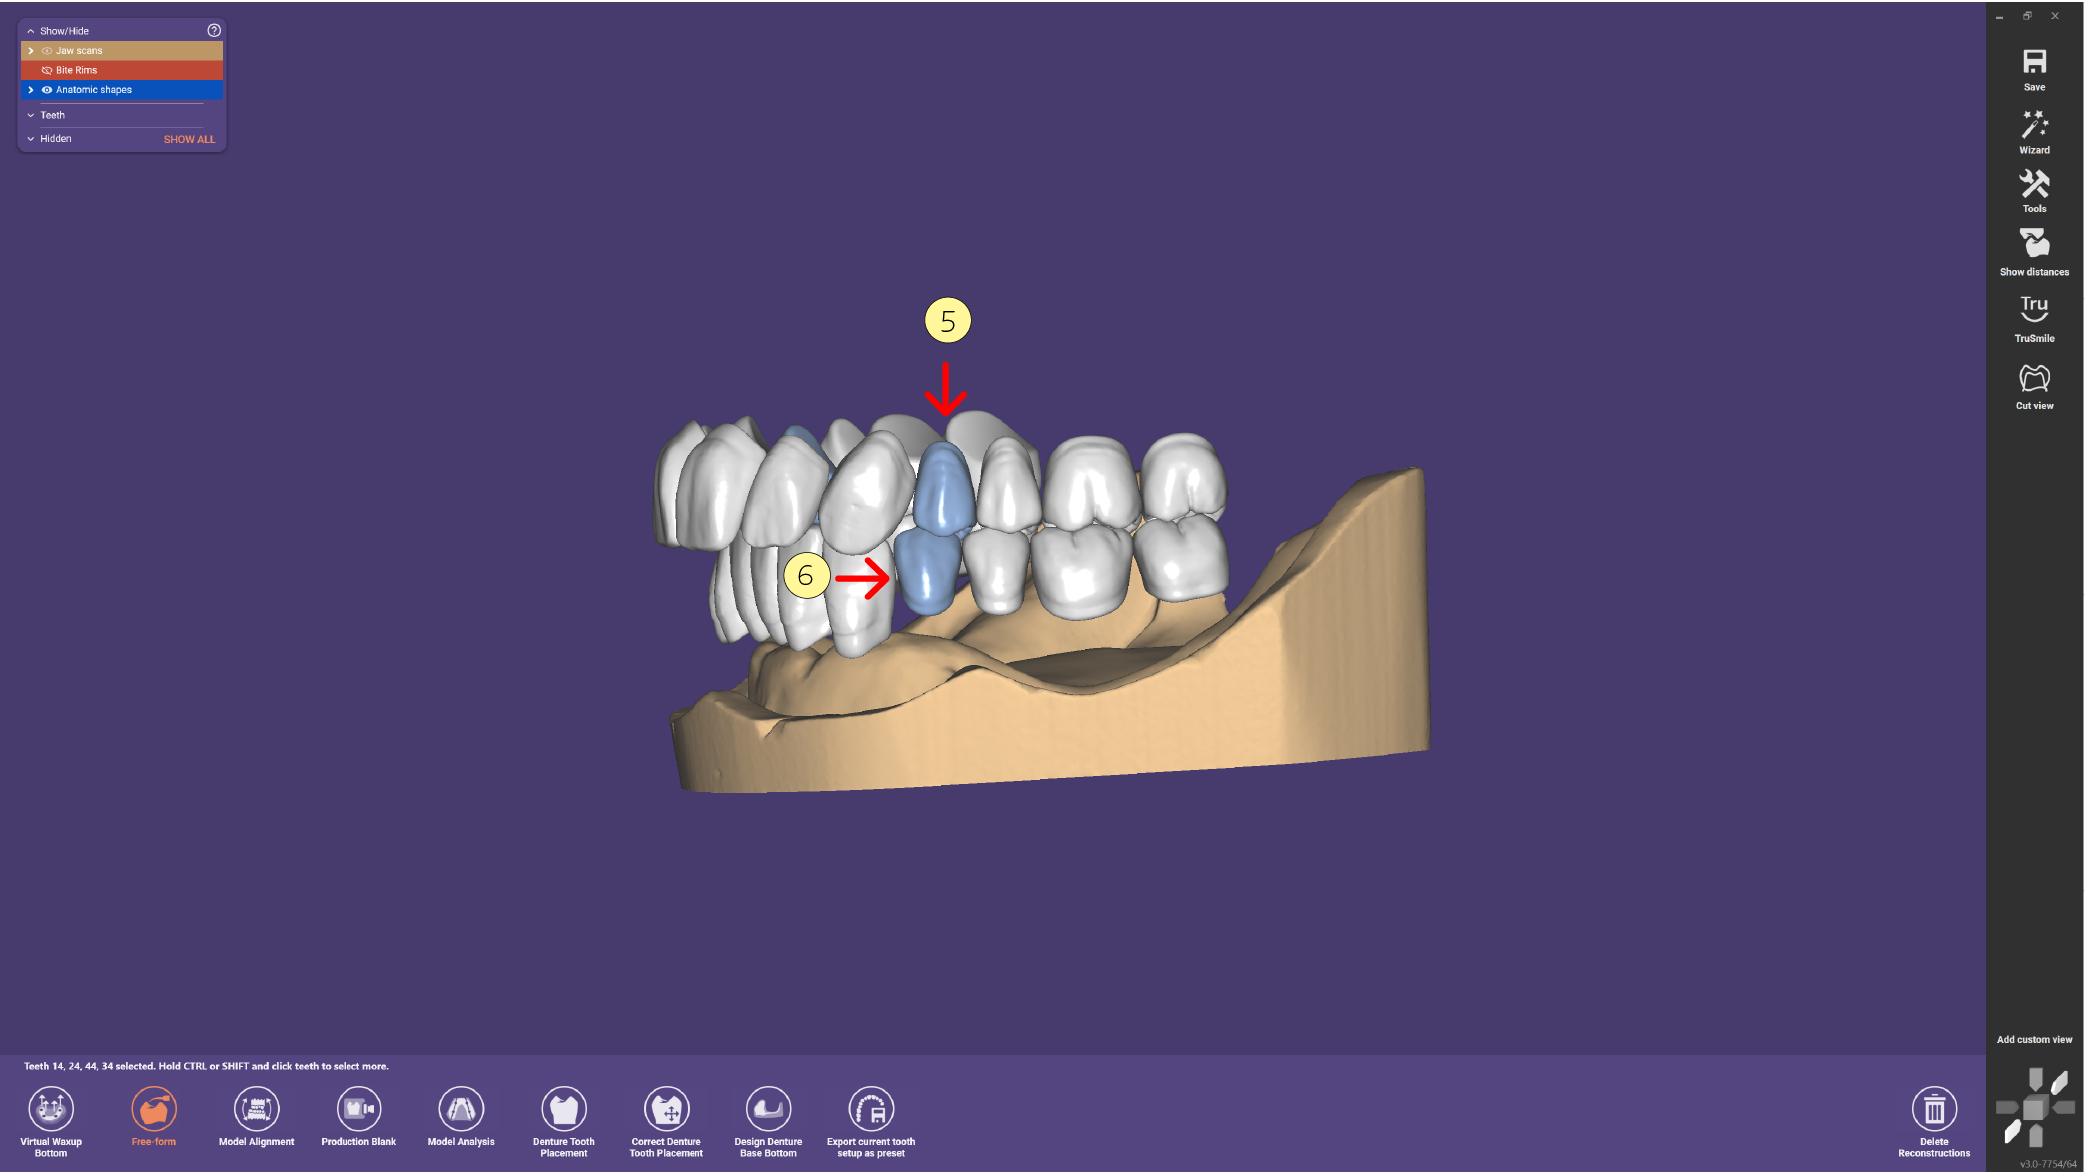Expand the Hidden section

click(31, 139)
